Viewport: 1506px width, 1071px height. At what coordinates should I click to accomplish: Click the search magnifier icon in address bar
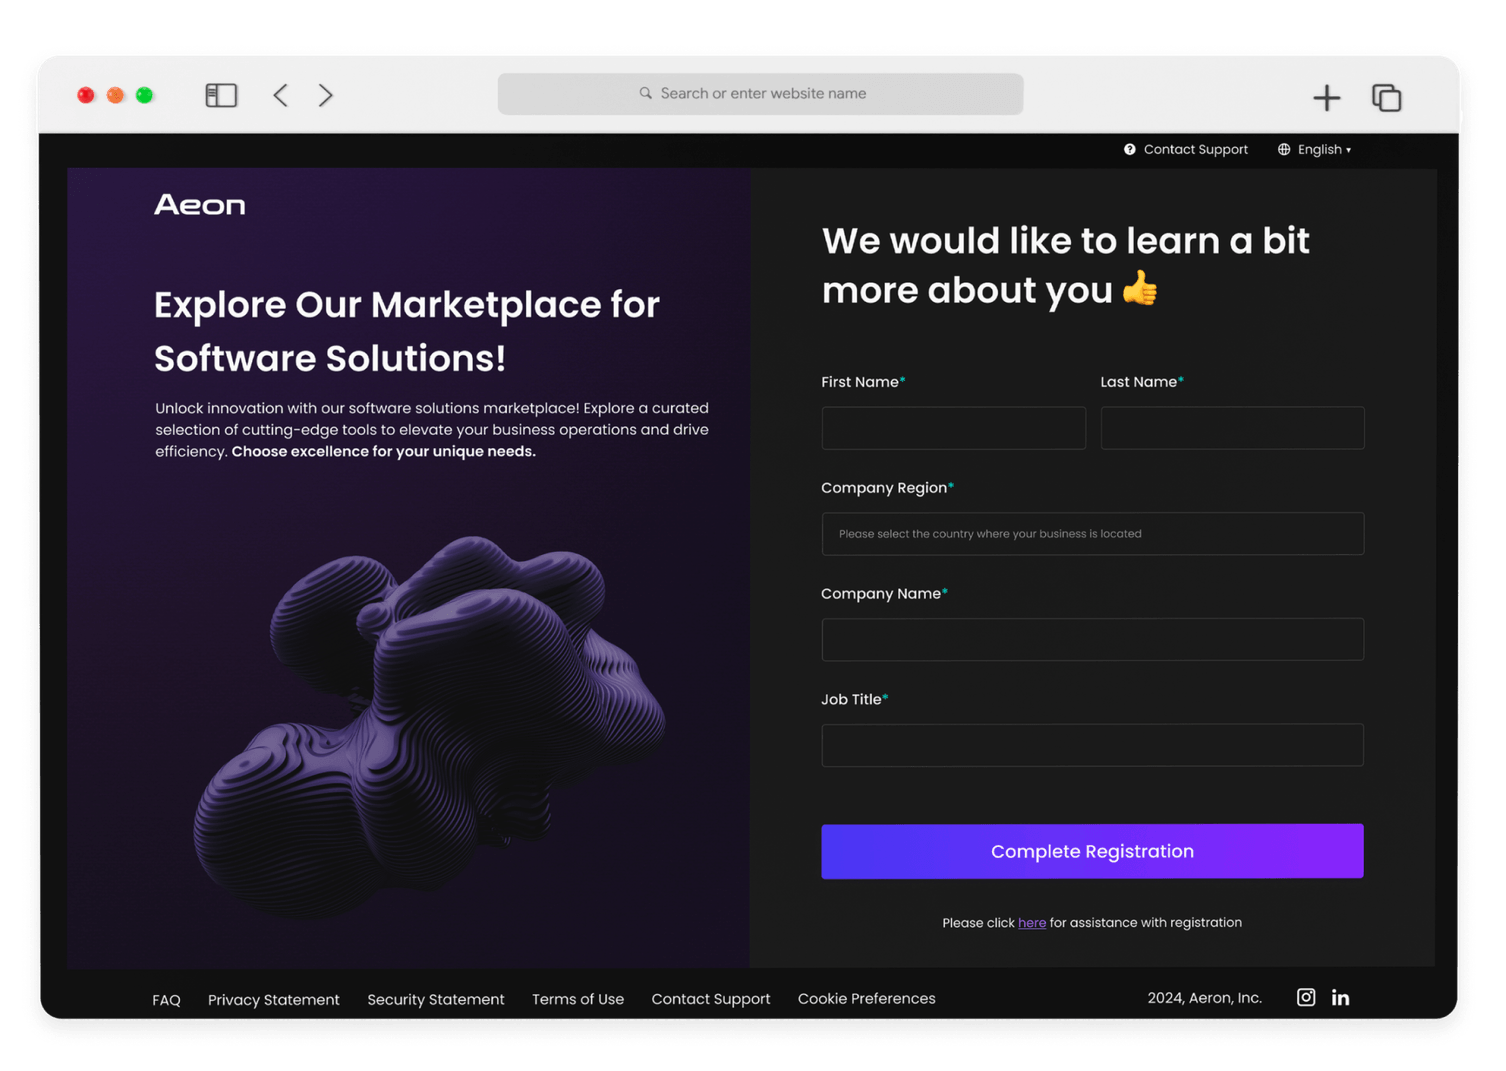point(646,93)
